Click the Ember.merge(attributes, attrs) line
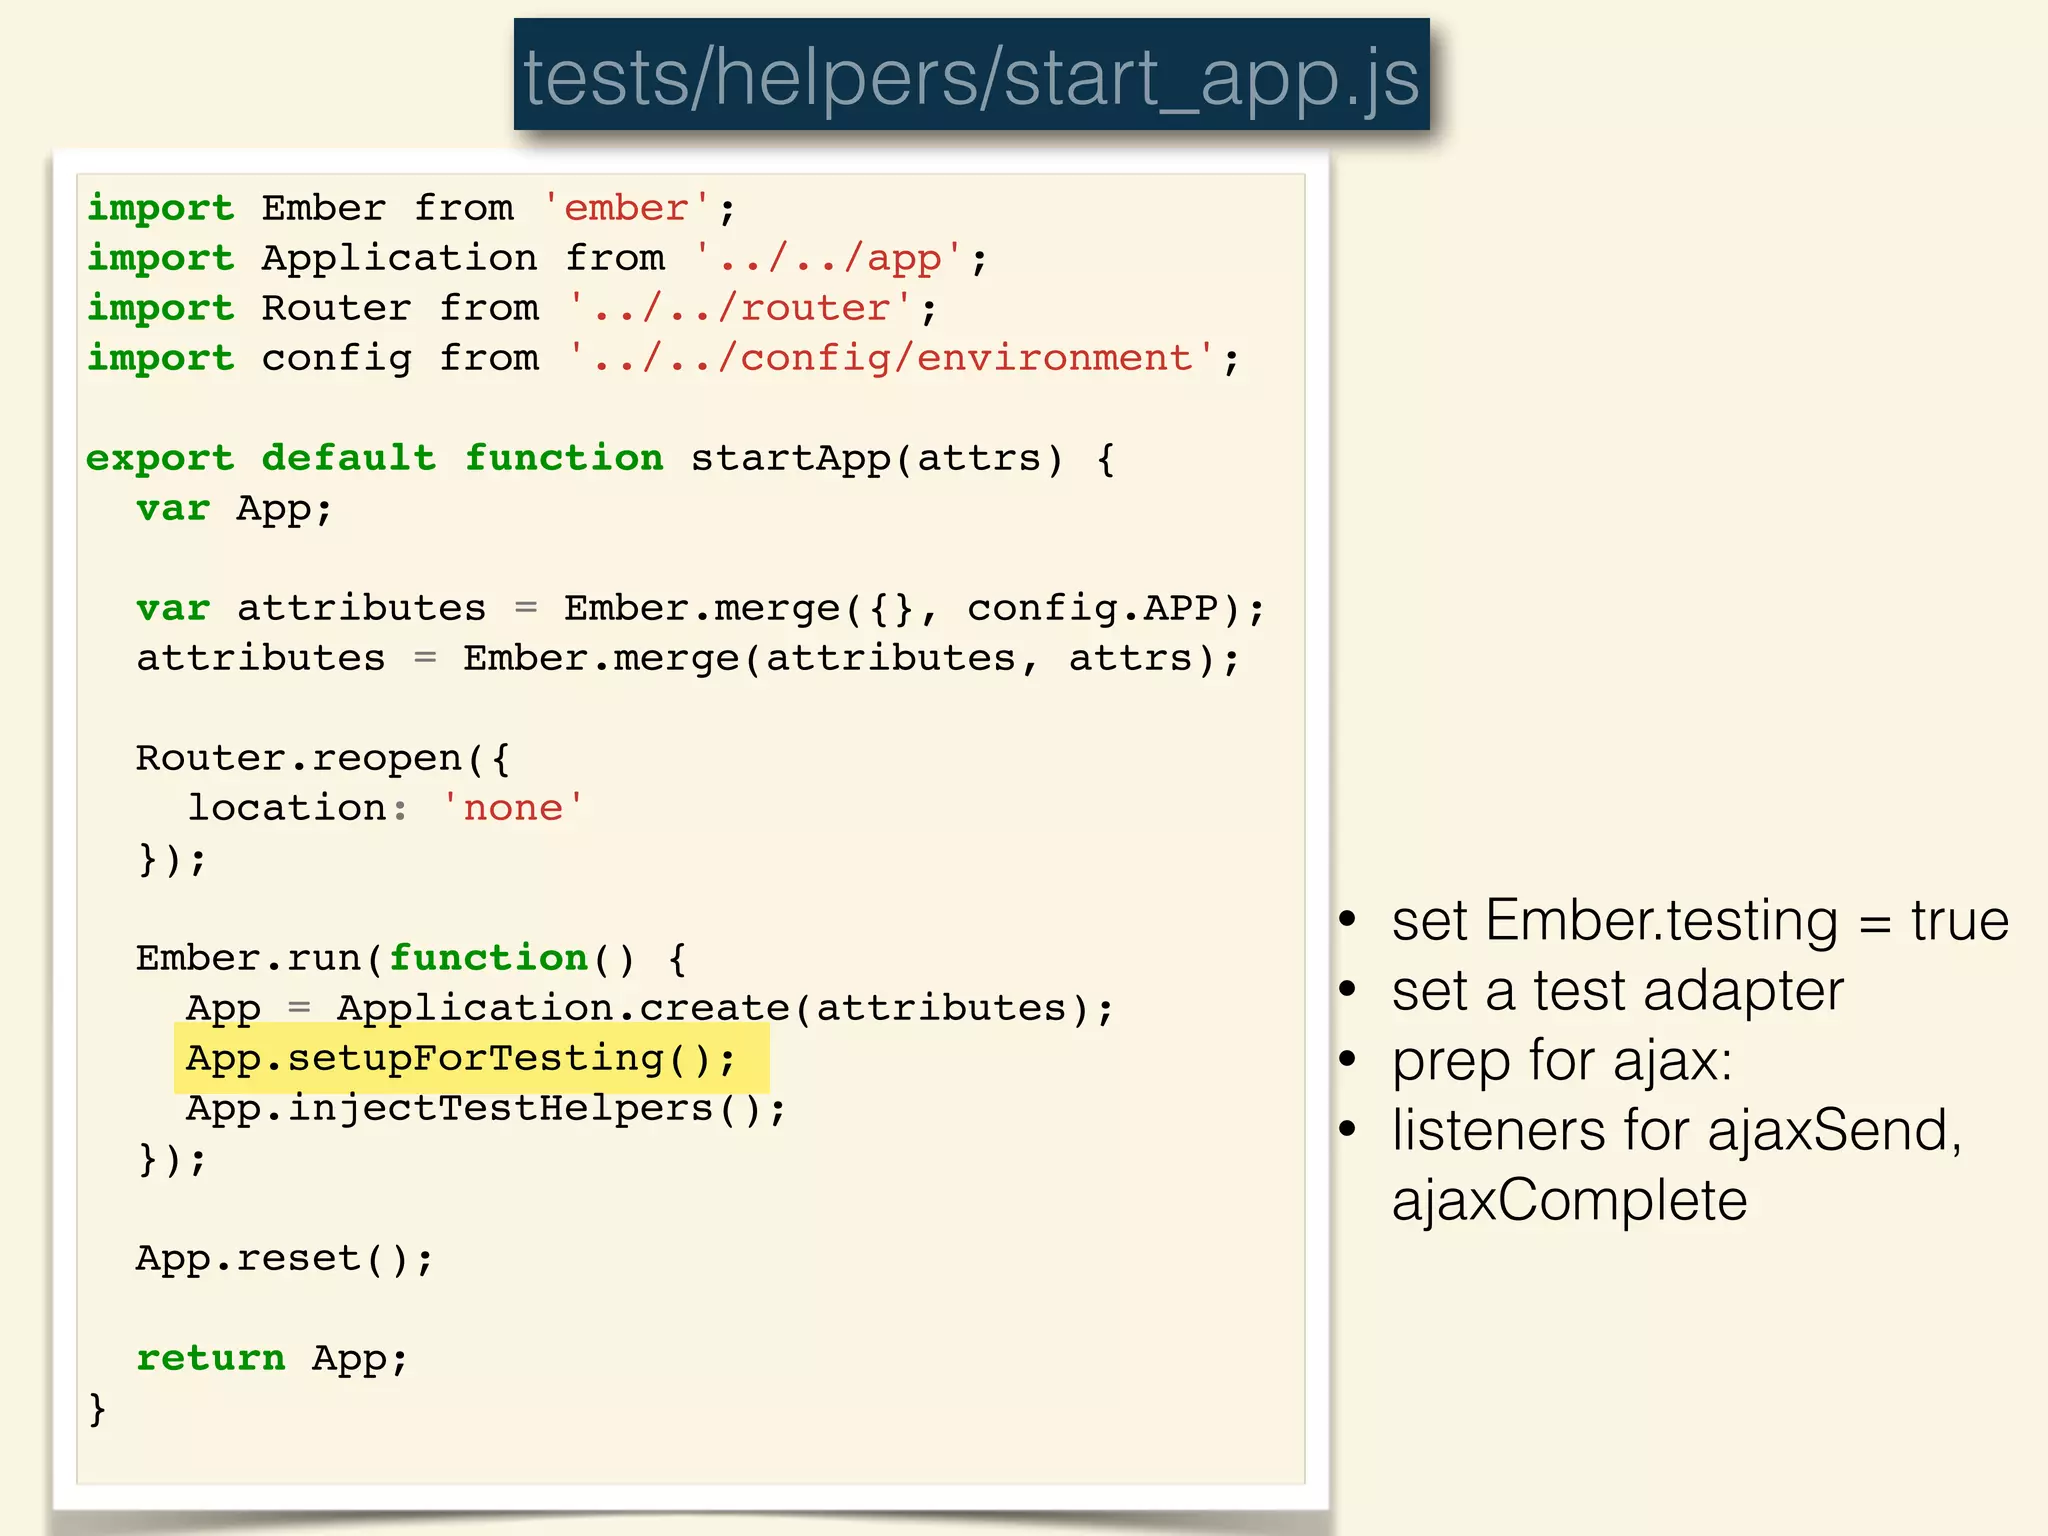 (688, 658)
